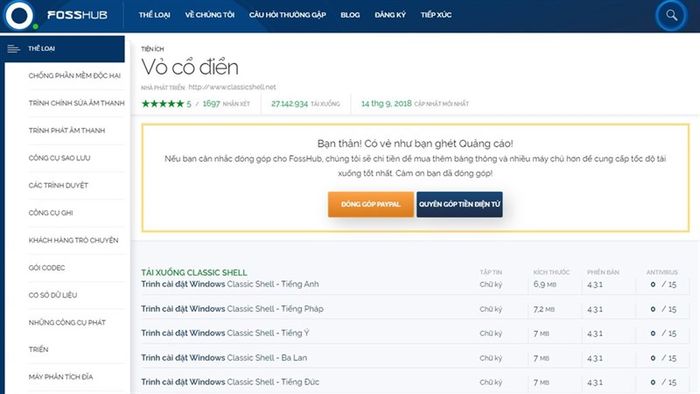
Task: Click the five-star rating icons
Action: tap(162, 104)
